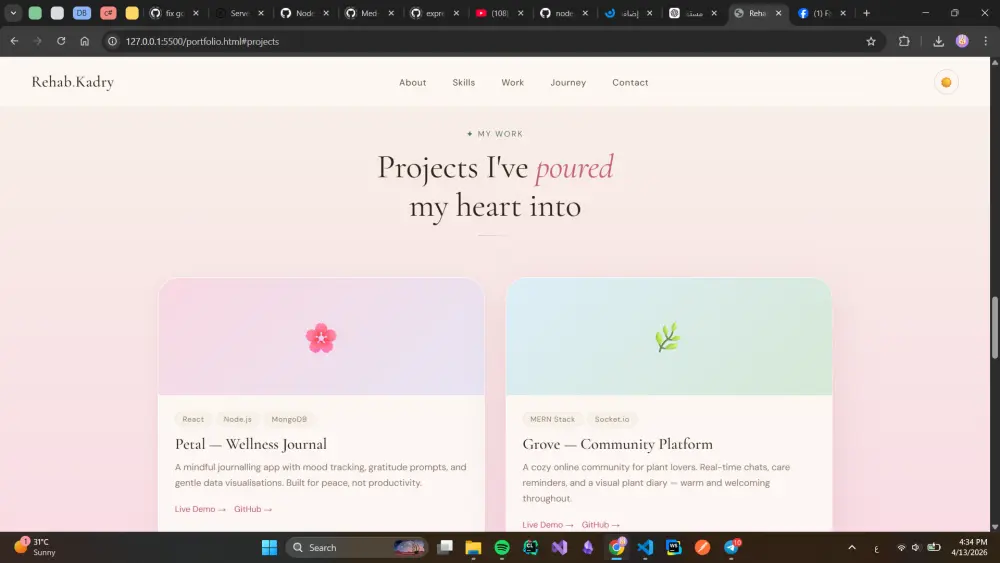Open File Explorer from taskbar

473,547
